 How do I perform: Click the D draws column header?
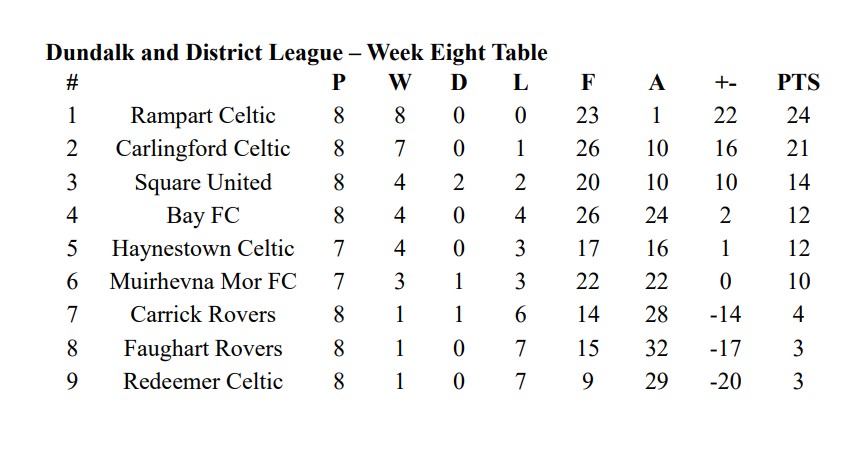(x=459, y=83)
